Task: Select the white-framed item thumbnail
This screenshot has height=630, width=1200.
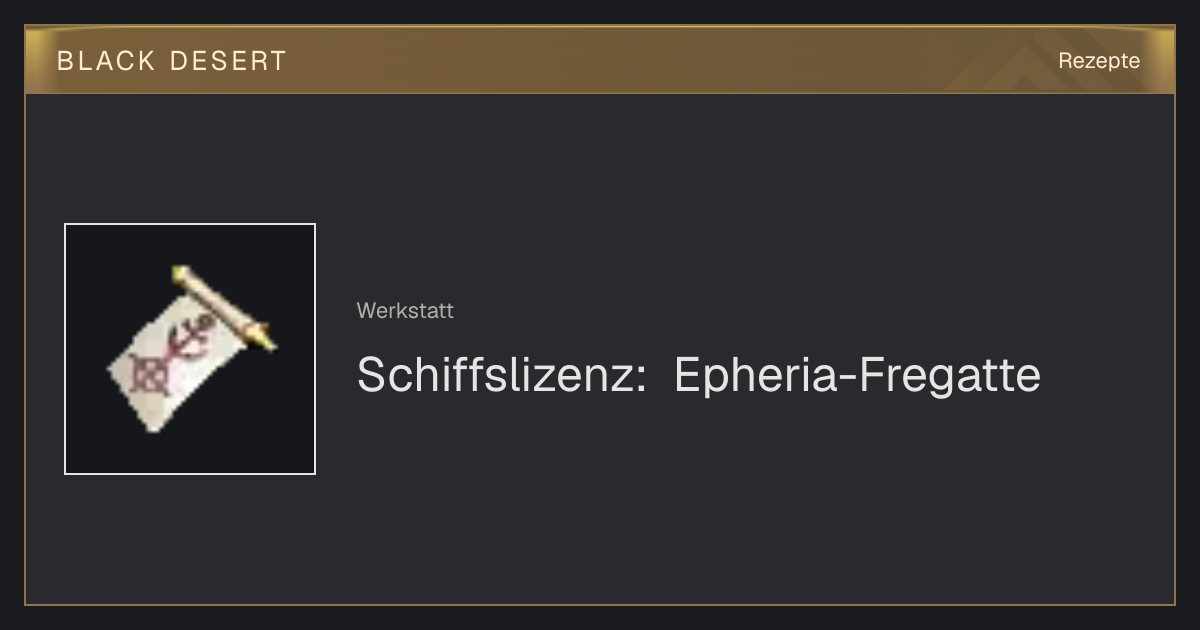Action: [x=190, y=349]
